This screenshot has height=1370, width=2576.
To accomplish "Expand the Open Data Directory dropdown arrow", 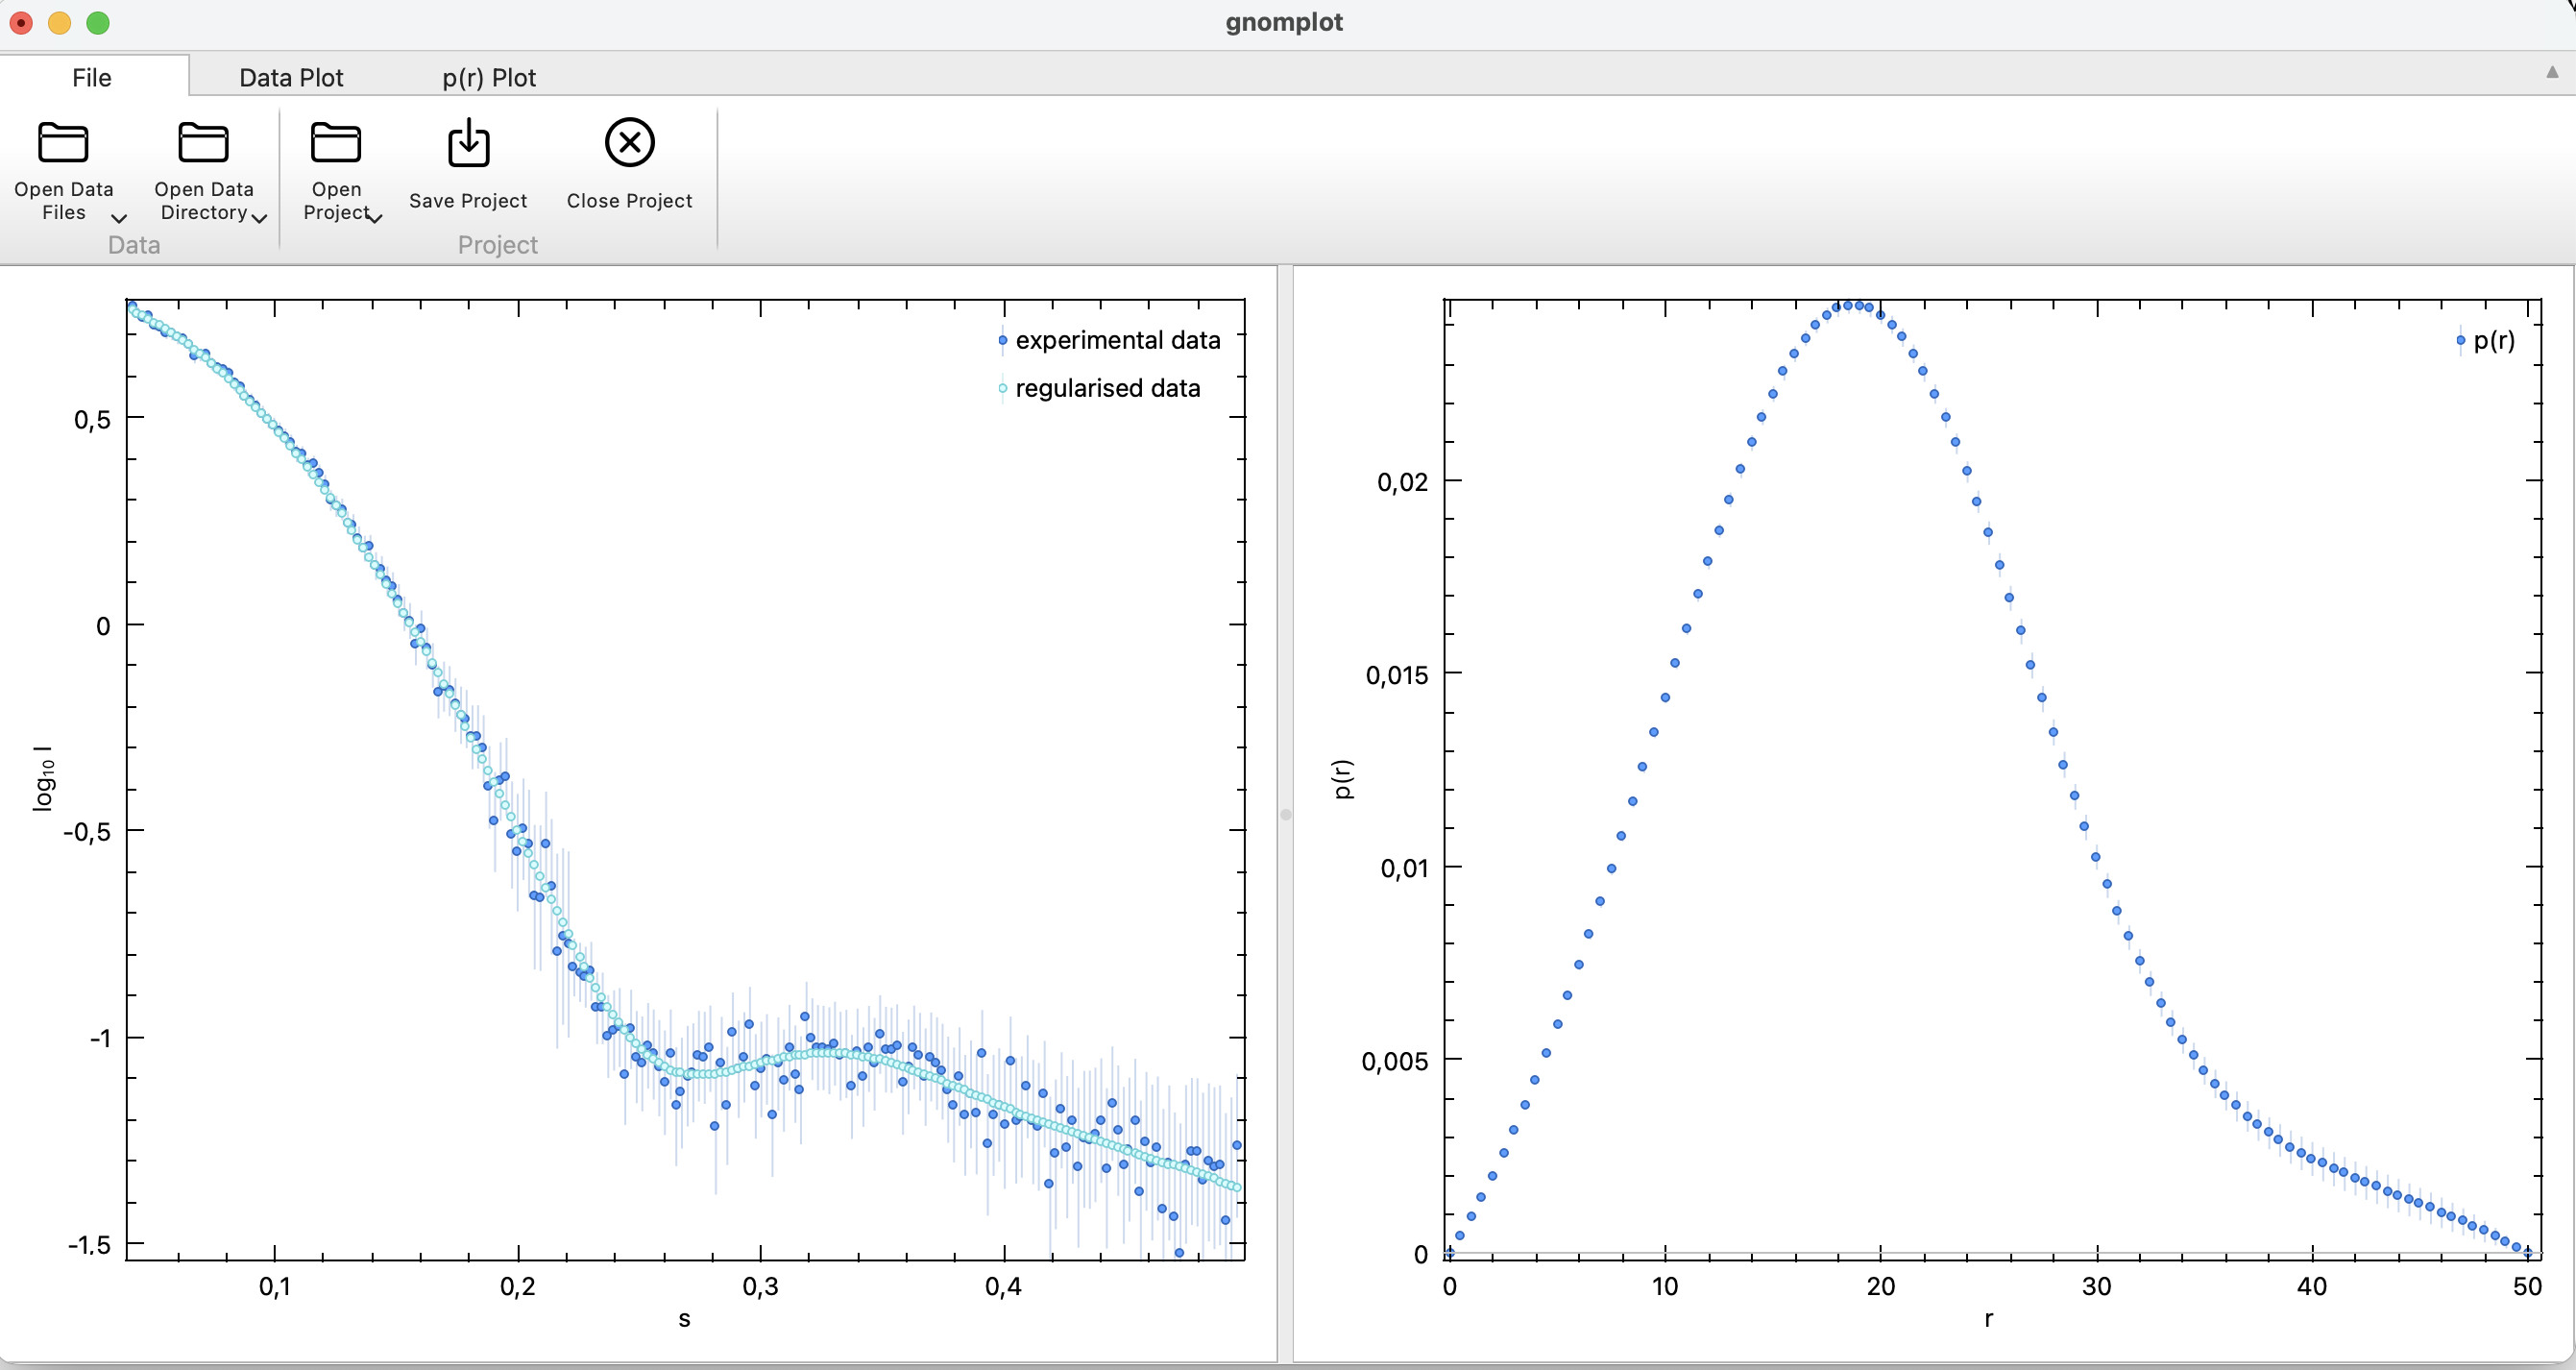I will [x=260, y=218].
